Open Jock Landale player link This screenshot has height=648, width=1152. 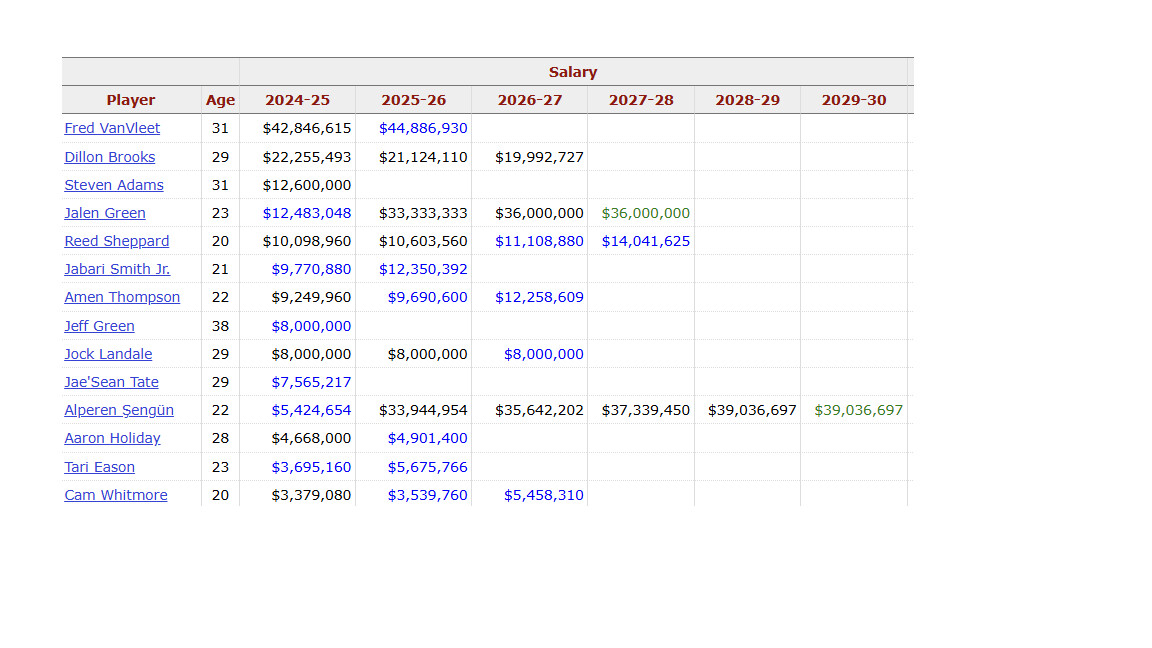click(x=108, y=354)
